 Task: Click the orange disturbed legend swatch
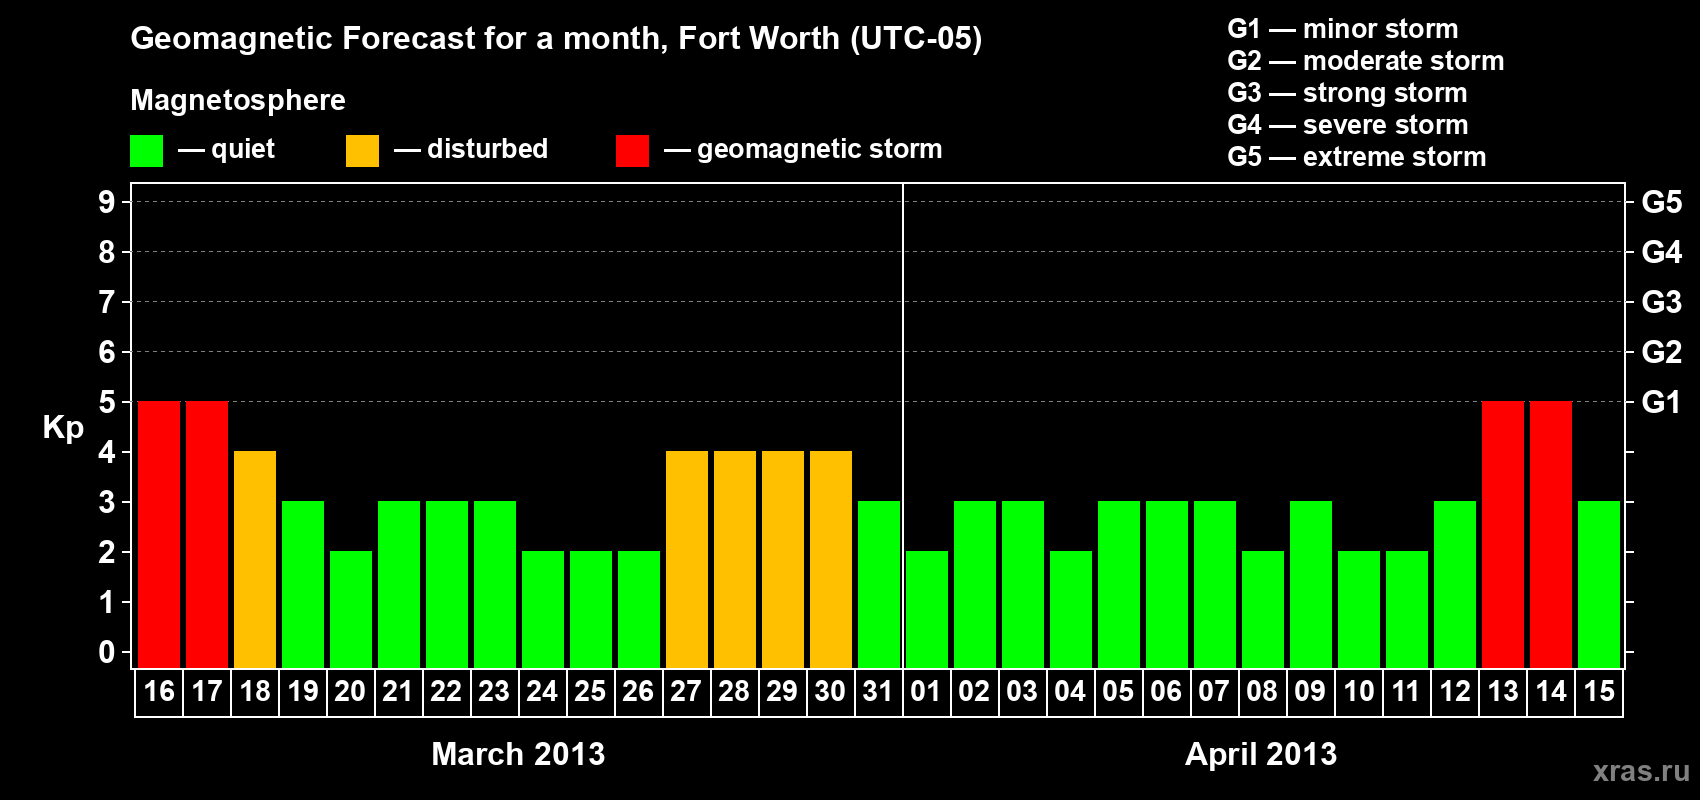tap(362, 151)
